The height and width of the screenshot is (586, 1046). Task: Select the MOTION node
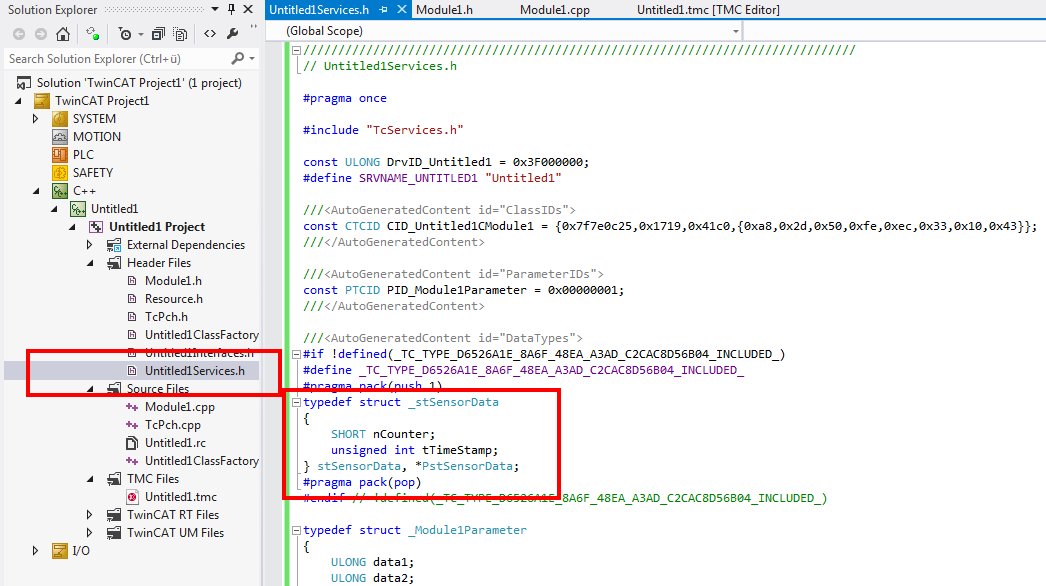click(x=97, y=137)
